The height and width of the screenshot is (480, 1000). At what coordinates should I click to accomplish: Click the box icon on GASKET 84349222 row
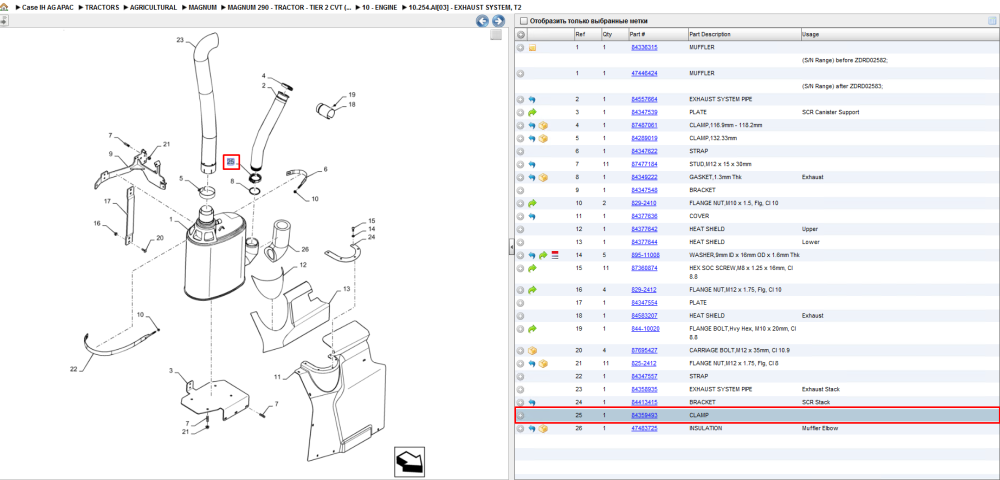point(543,177)
